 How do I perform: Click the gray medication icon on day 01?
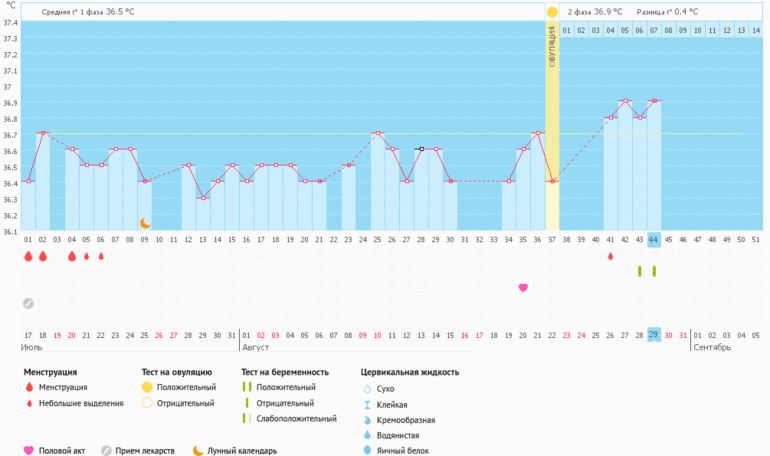[28, 303]
